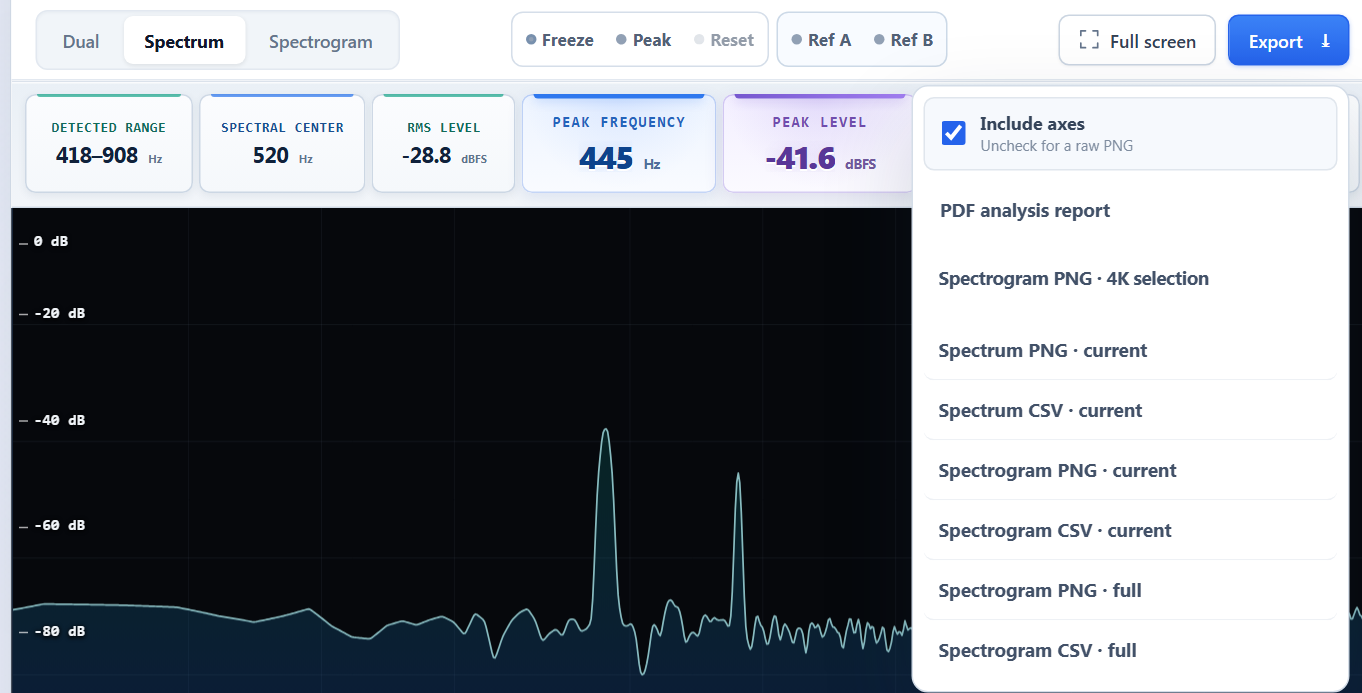
Task: Enter Full screen mode
Action: [x=1137, y=41]
